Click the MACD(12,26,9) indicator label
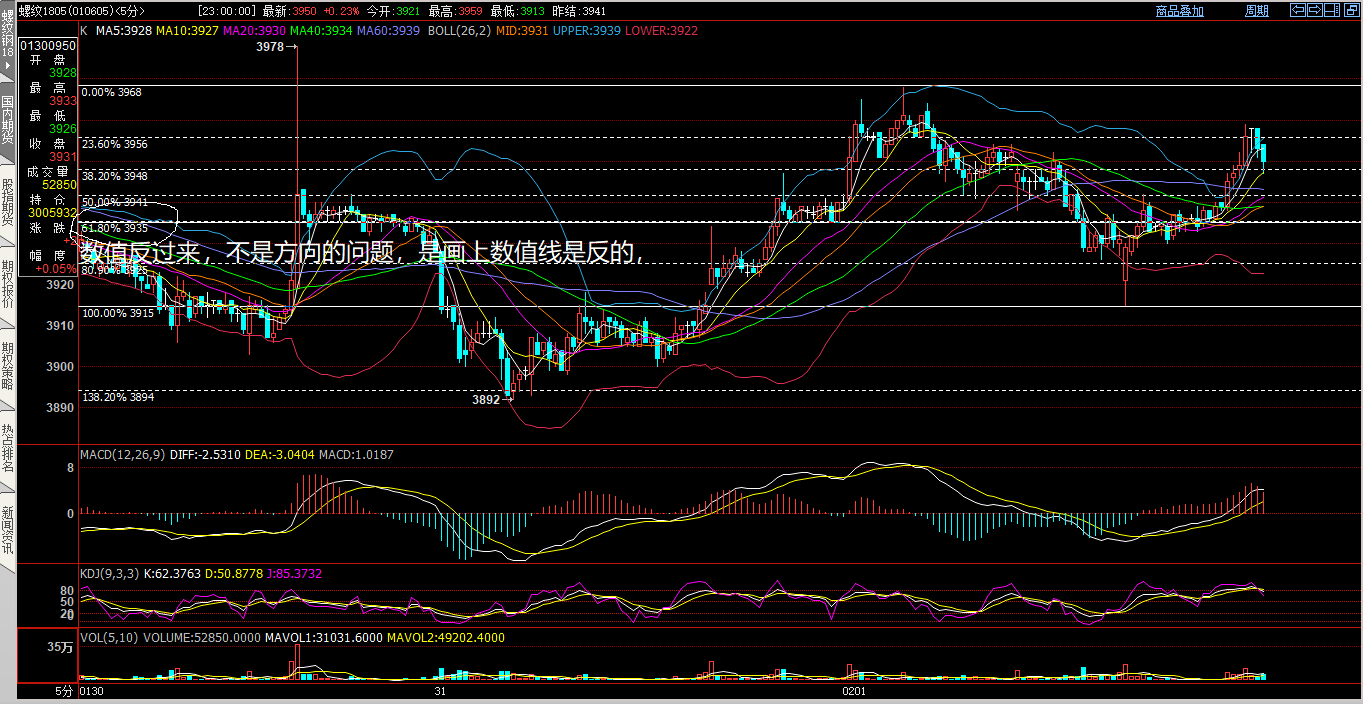This screenshot has height=704, width=1363. [x=121, y=455]
